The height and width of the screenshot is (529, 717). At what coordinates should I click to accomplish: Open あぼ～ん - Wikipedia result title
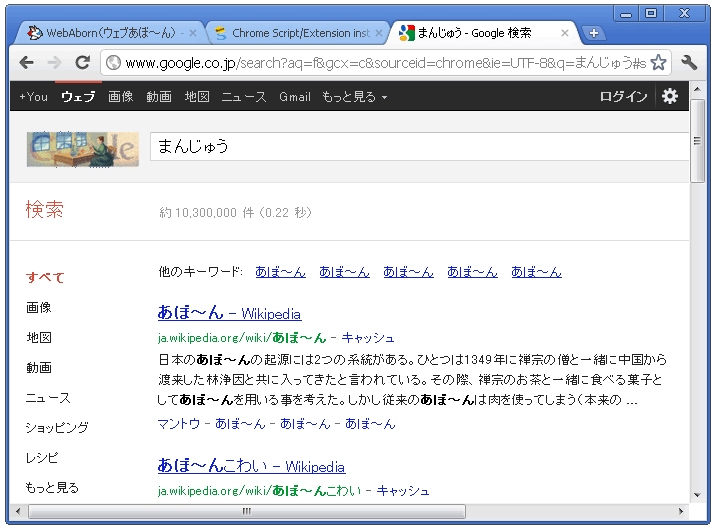pos(229,313)
